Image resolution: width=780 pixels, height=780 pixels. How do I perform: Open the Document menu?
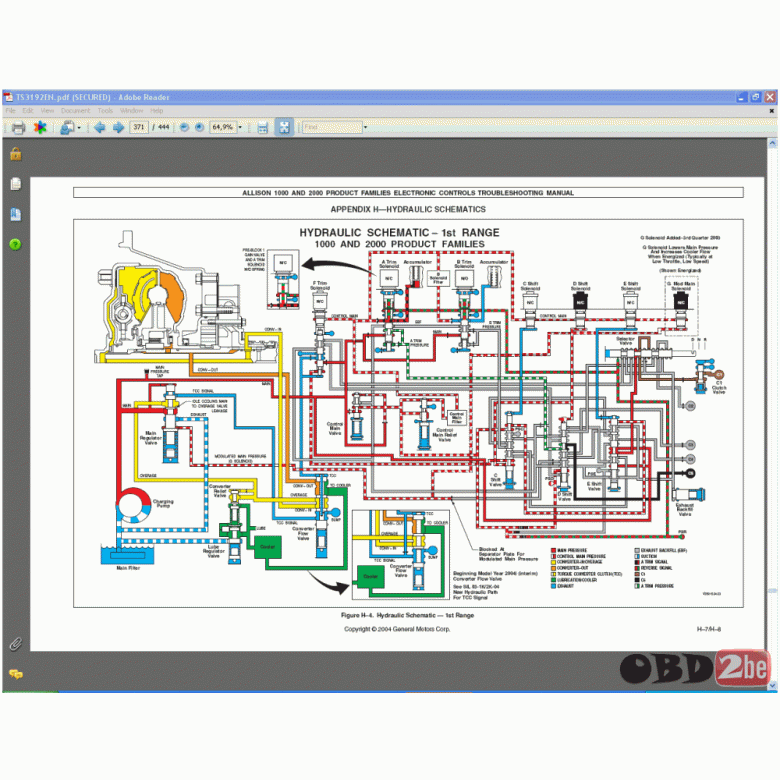(76, 111)
